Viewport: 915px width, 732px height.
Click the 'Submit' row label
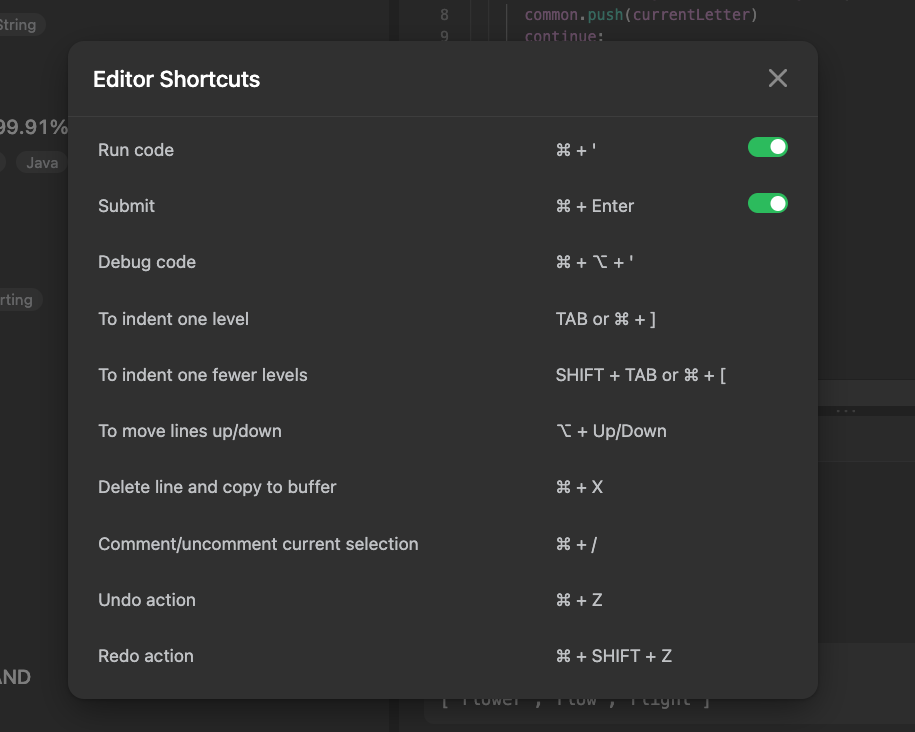pos(126,206)
